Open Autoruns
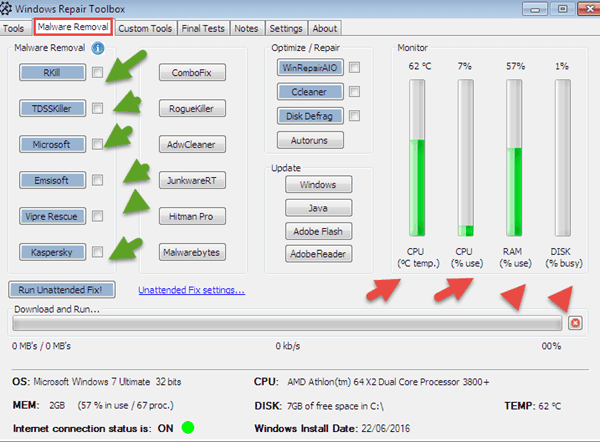Image resolution: width=600 pixels, height=442 pixels. tap(310, 140)
